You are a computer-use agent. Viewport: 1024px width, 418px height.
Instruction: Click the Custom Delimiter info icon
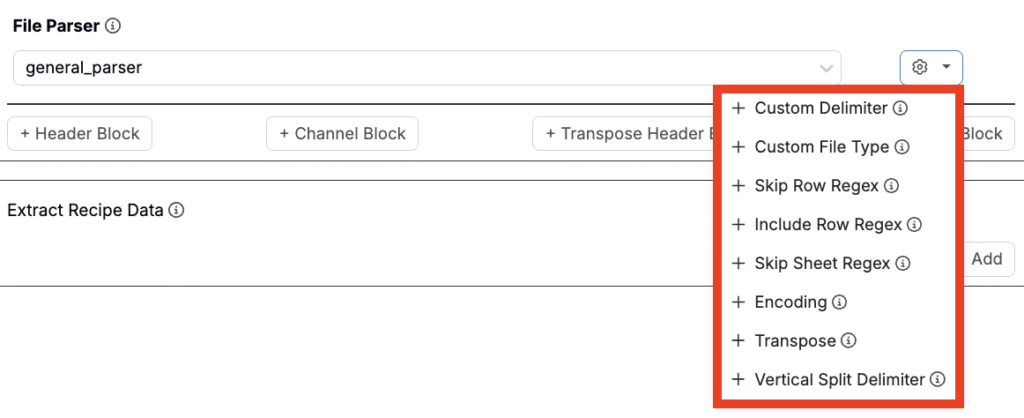(x=900, y=108)
